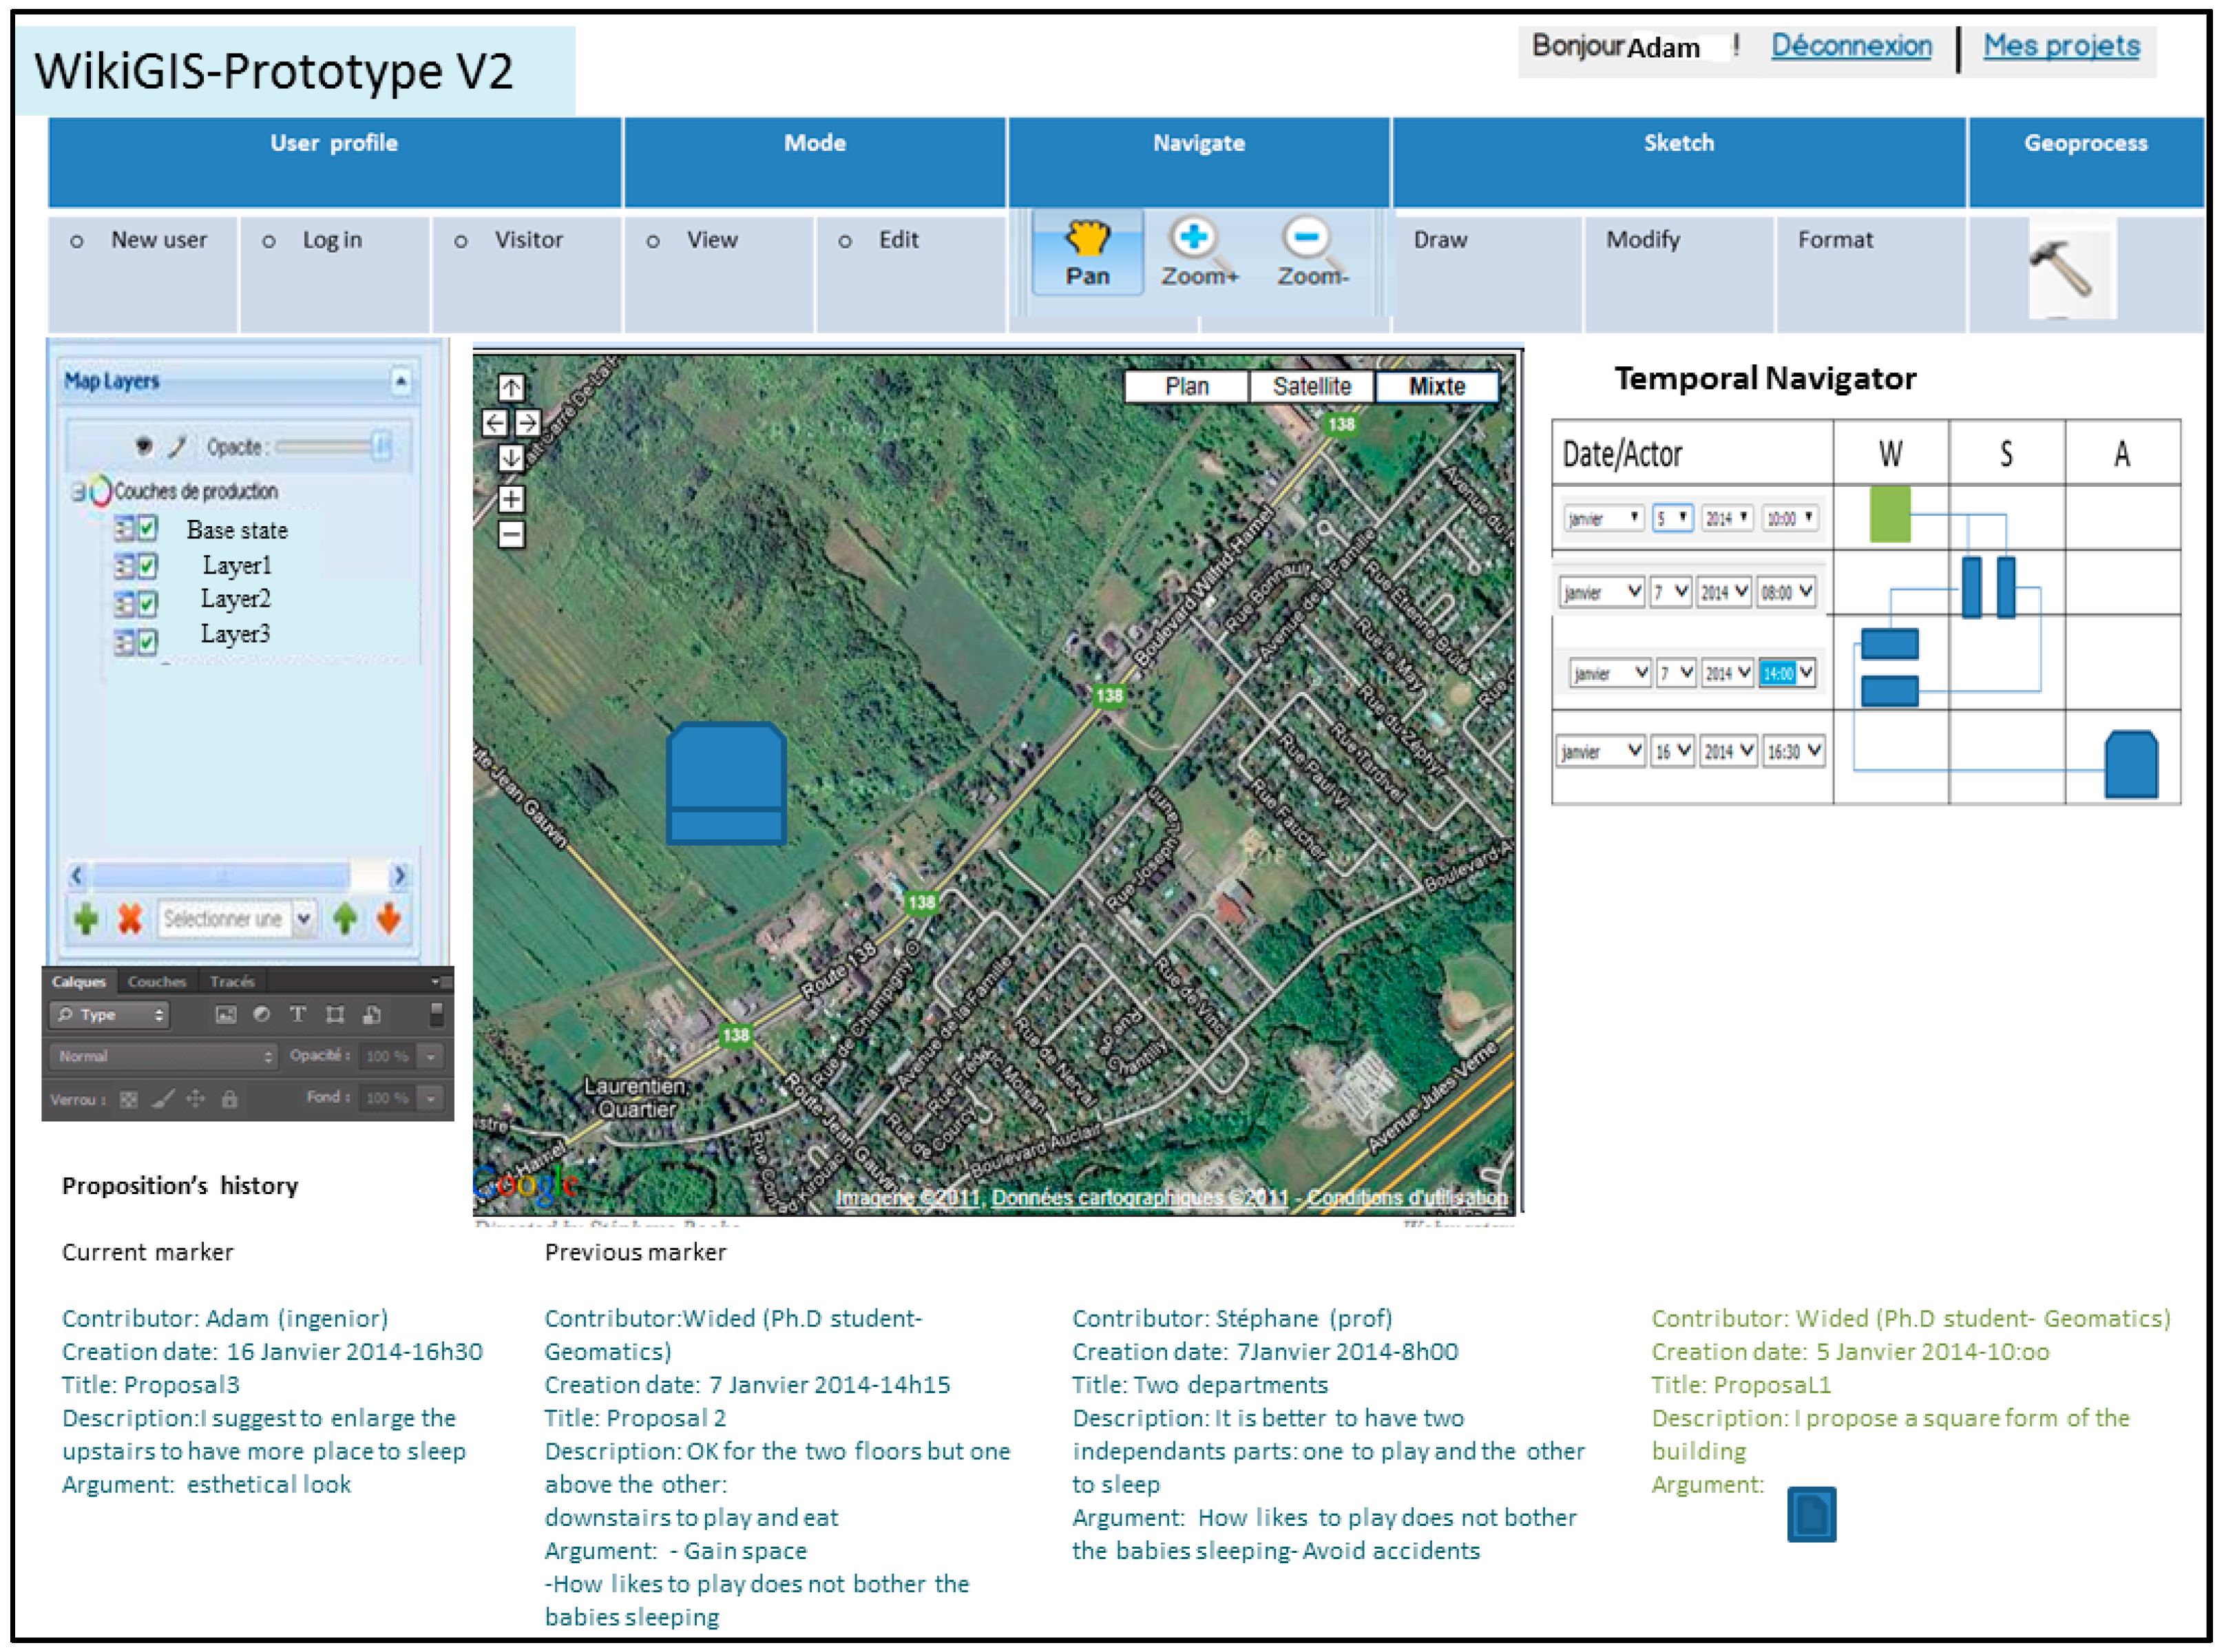2224x1652 pixels.
Task: Select the Pan hand tool
Action: (x=1087, y=240)
